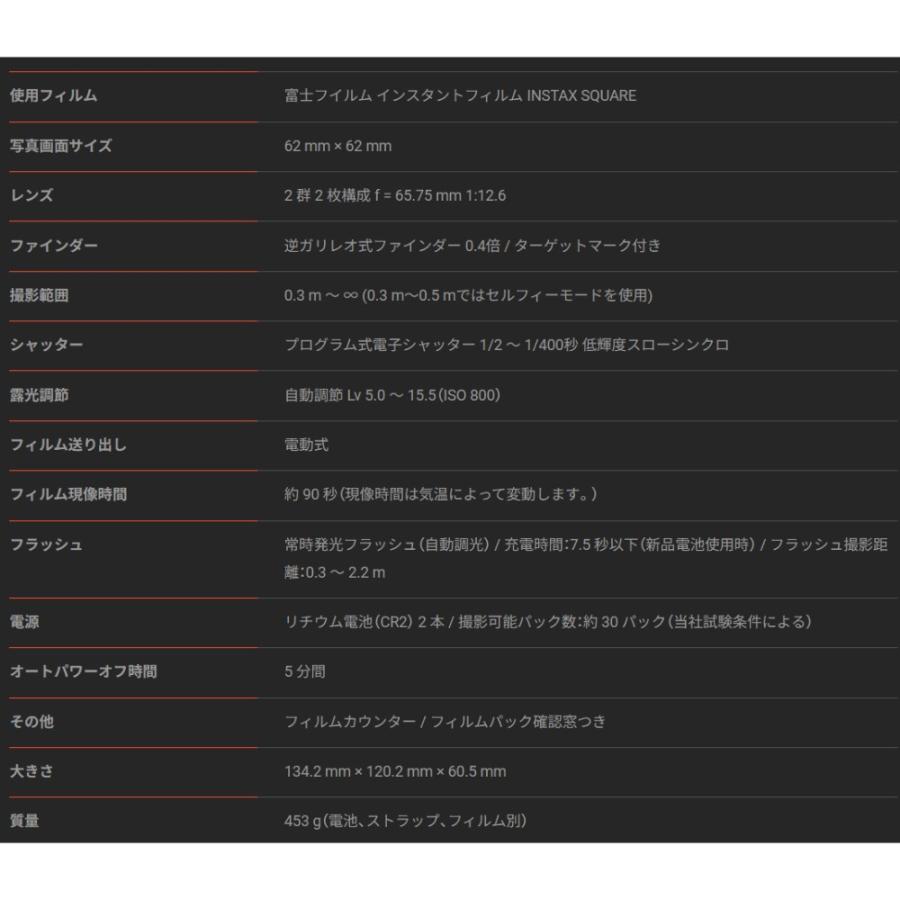Click the 写真画面サイズ label
This screenshot has width=900, height=900.
click(61, 146)
